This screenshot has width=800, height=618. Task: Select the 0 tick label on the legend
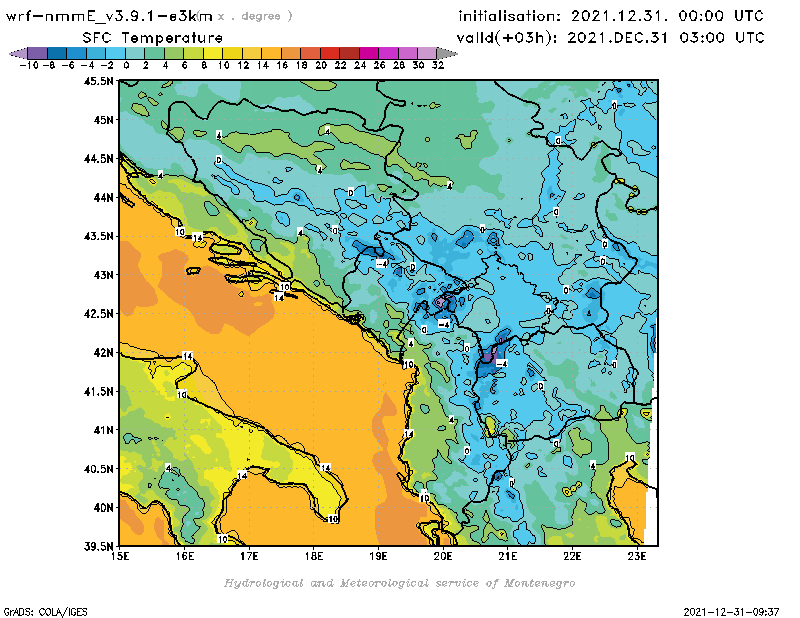click(126, 65)
